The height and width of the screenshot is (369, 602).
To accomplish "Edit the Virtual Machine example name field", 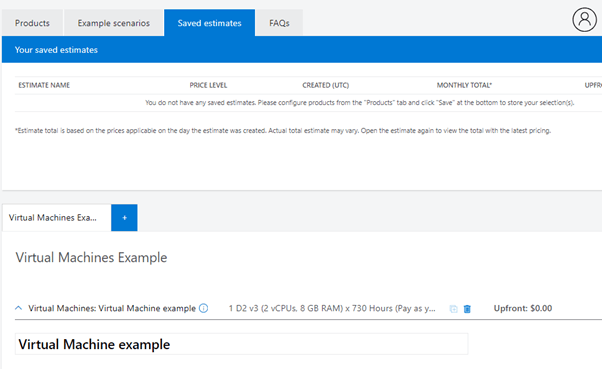I will (x=241, y=344).
